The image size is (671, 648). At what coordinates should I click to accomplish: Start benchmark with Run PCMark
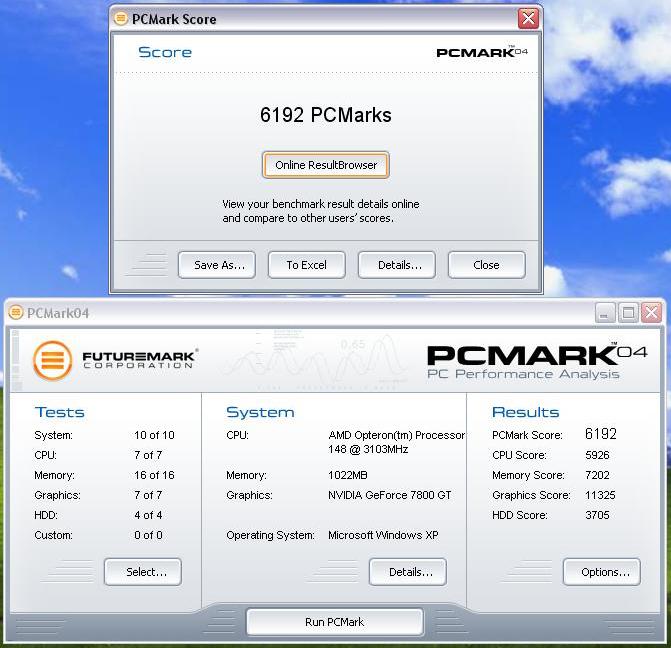pyautogui.click(x=335, y=622)
